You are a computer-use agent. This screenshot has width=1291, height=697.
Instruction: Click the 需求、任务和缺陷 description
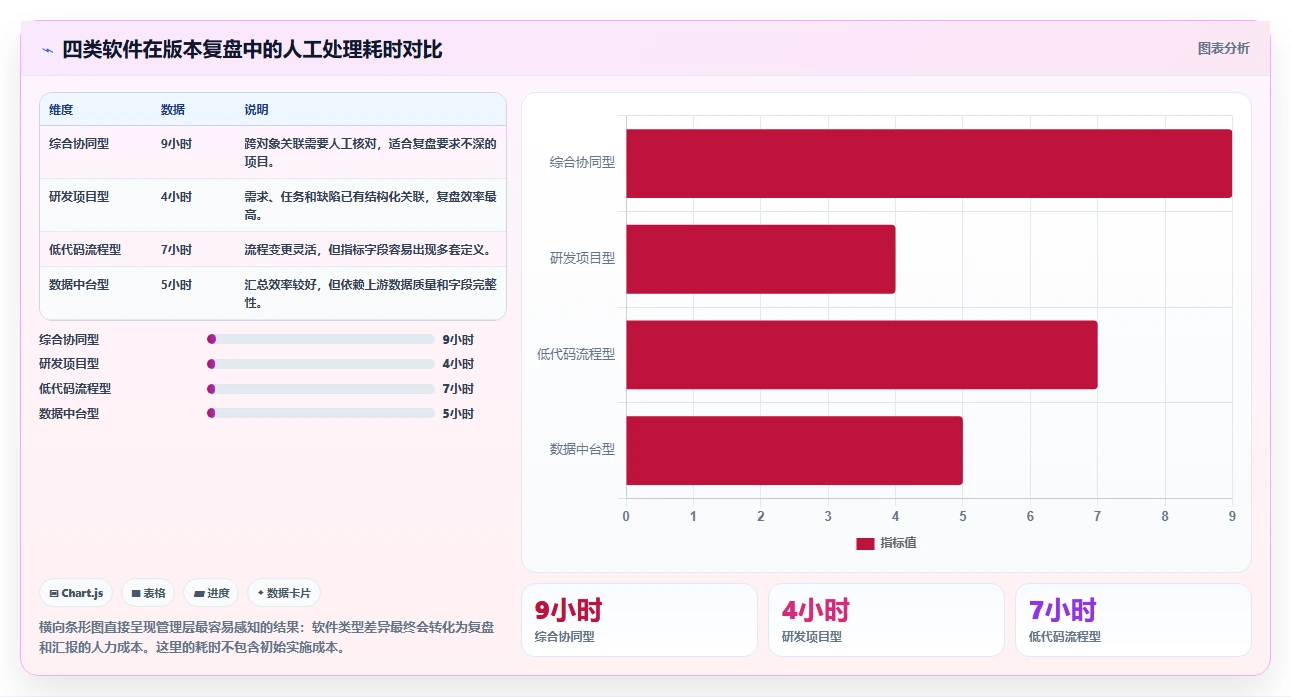(x=371, y=205)
